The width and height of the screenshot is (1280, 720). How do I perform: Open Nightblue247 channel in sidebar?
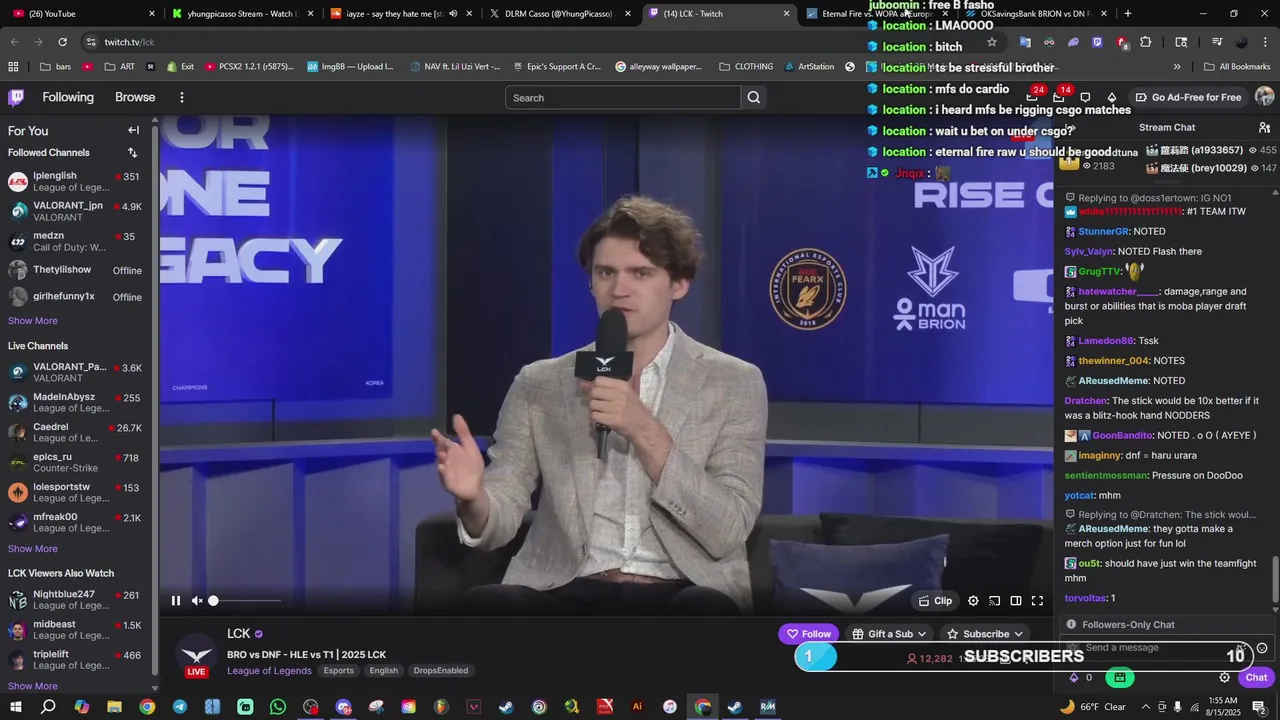(75, 599)
